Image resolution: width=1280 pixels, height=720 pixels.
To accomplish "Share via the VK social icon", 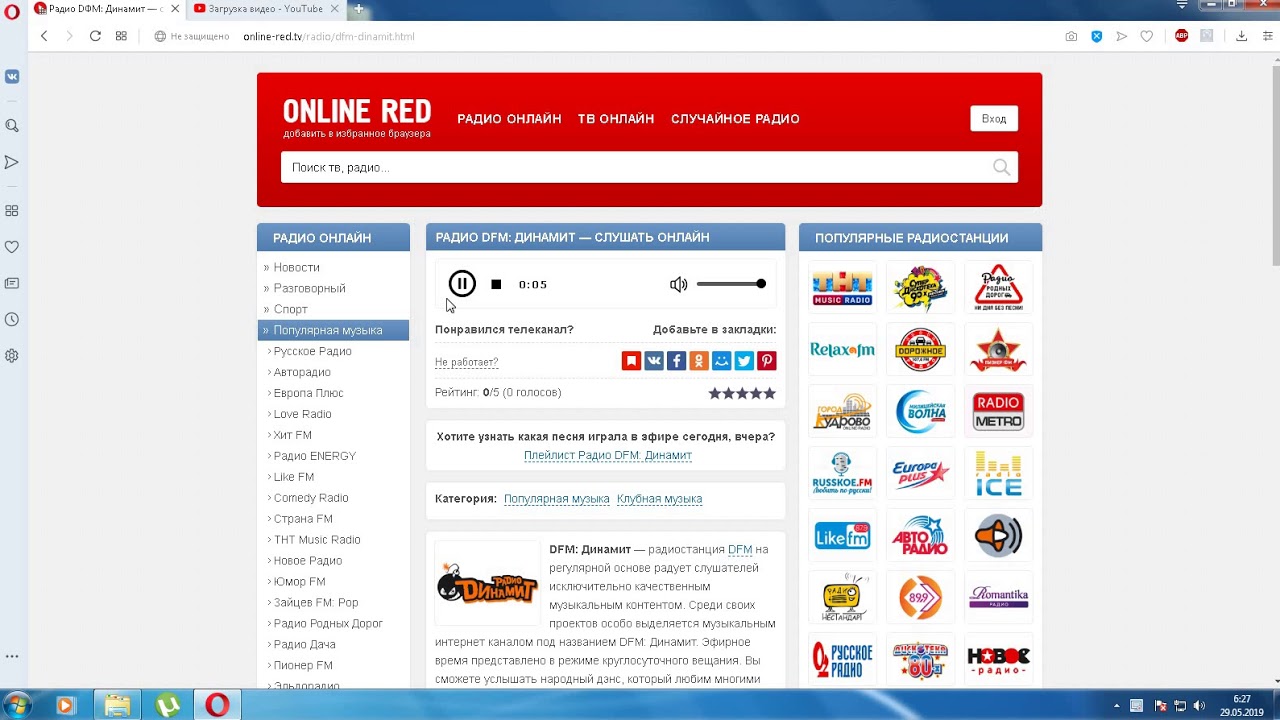I will point(654,361).
